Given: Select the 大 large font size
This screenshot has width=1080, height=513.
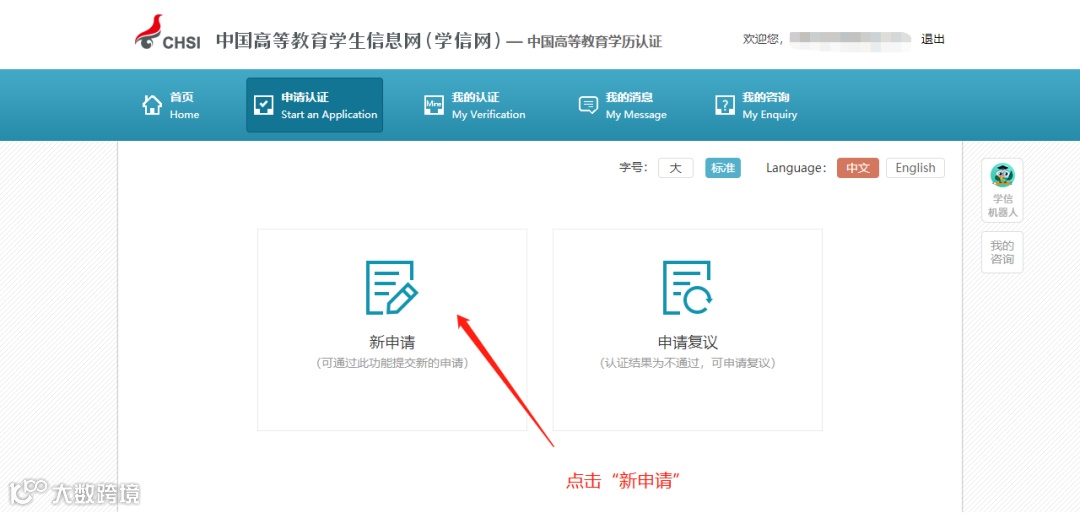Looking at the screenshot, I should [x=676, y=168].
